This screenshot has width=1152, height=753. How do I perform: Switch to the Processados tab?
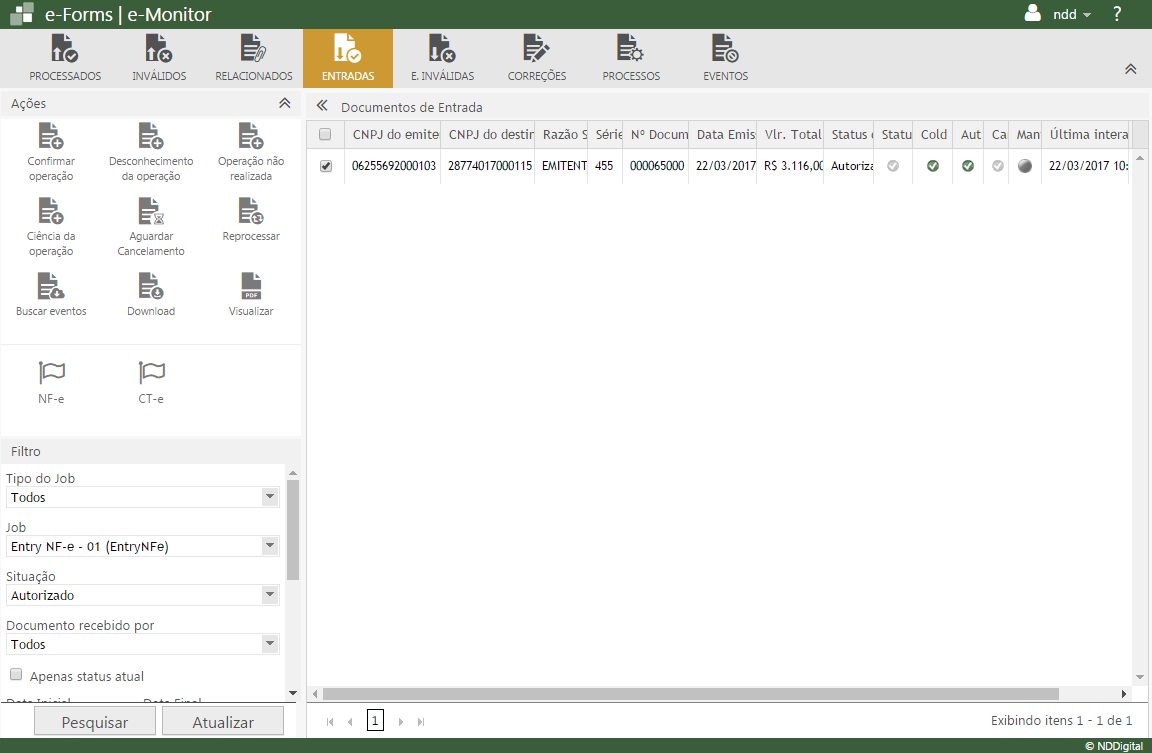tap(65, 58)
